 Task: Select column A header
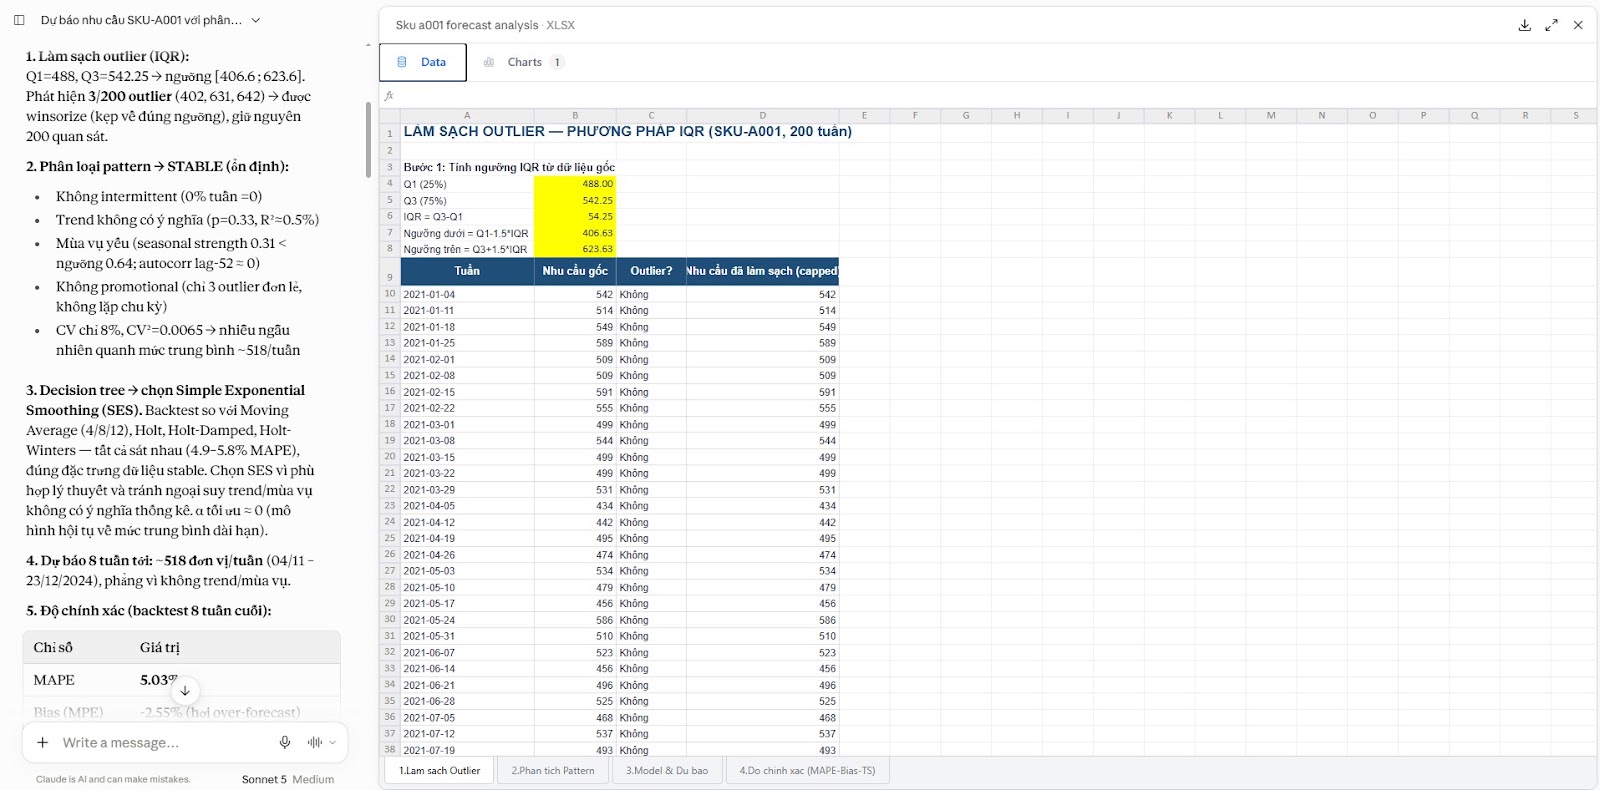pos(467,116)
